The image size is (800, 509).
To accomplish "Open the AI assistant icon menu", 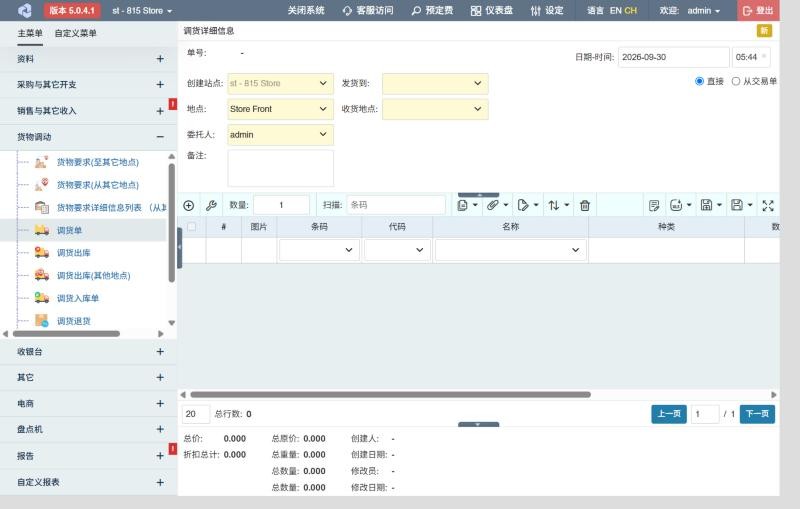I will 681,206.
